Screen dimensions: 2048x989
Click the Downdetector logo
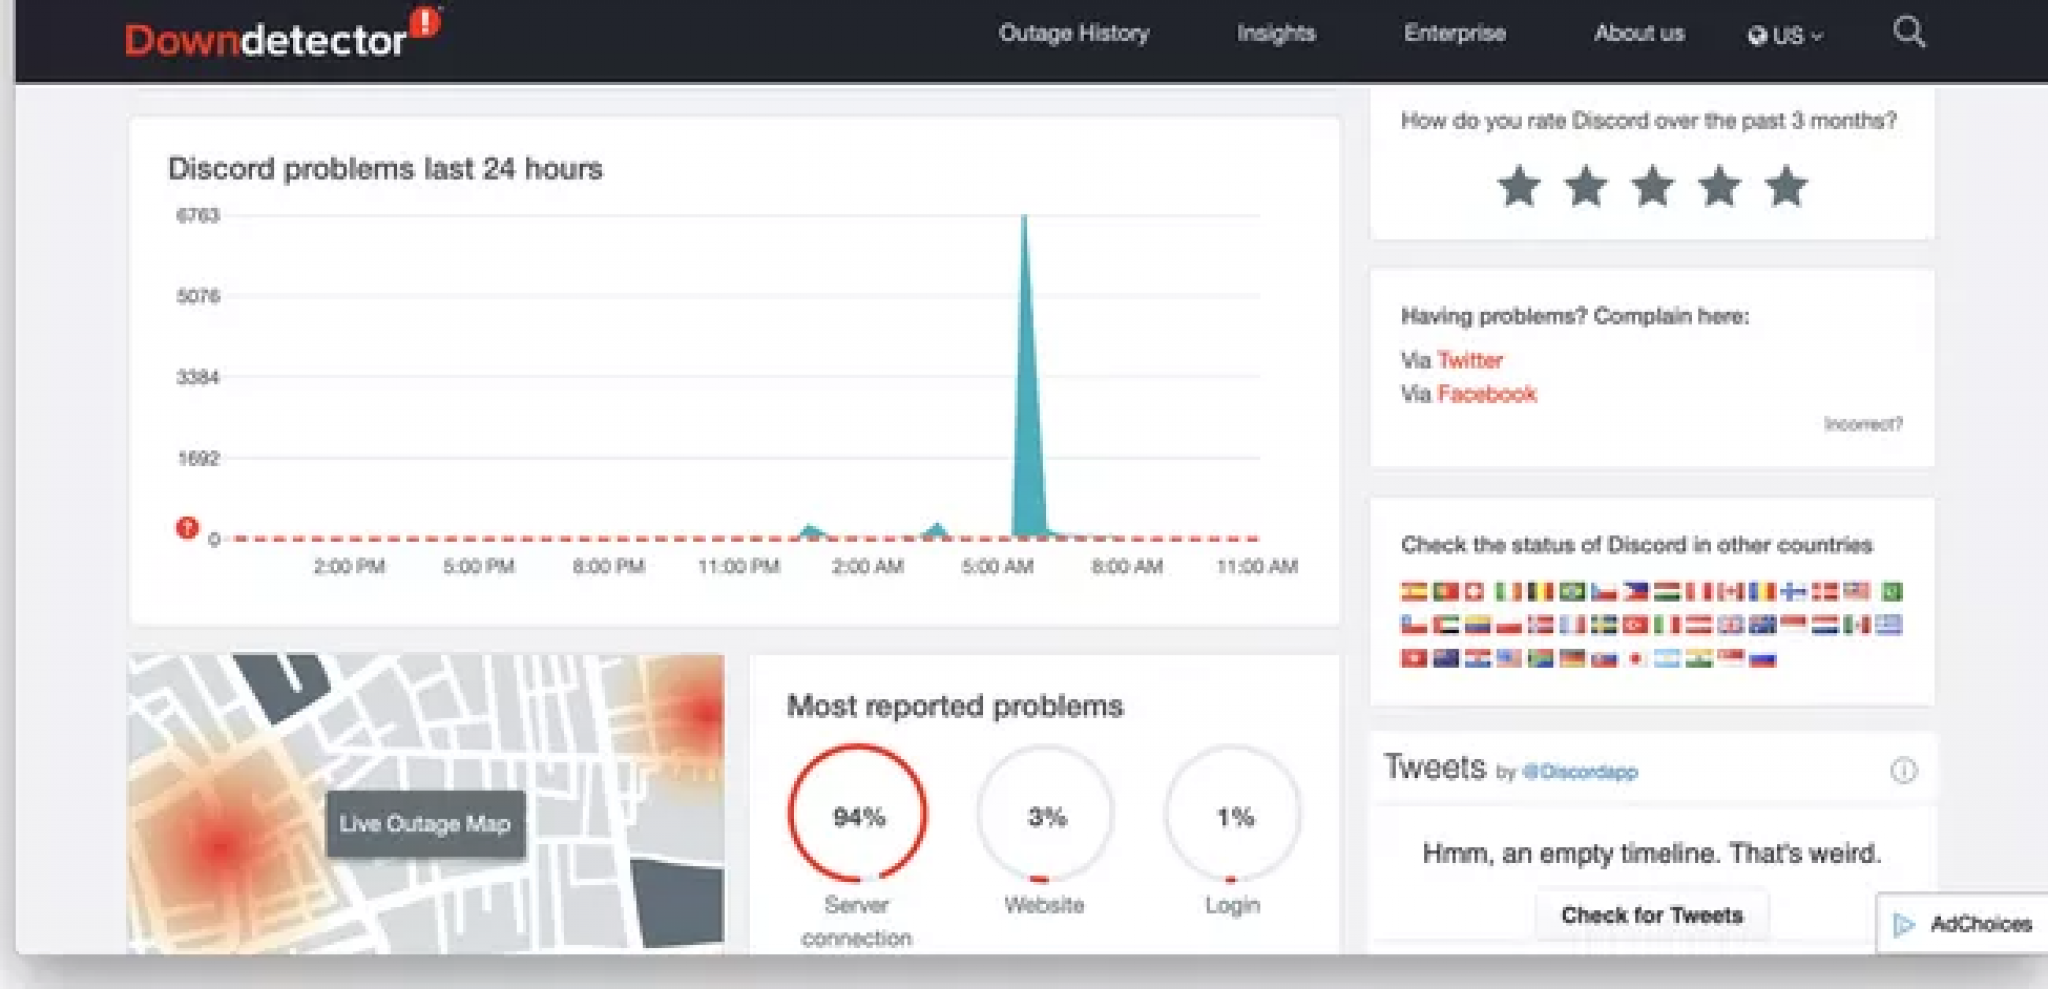[x=282, y=32]
